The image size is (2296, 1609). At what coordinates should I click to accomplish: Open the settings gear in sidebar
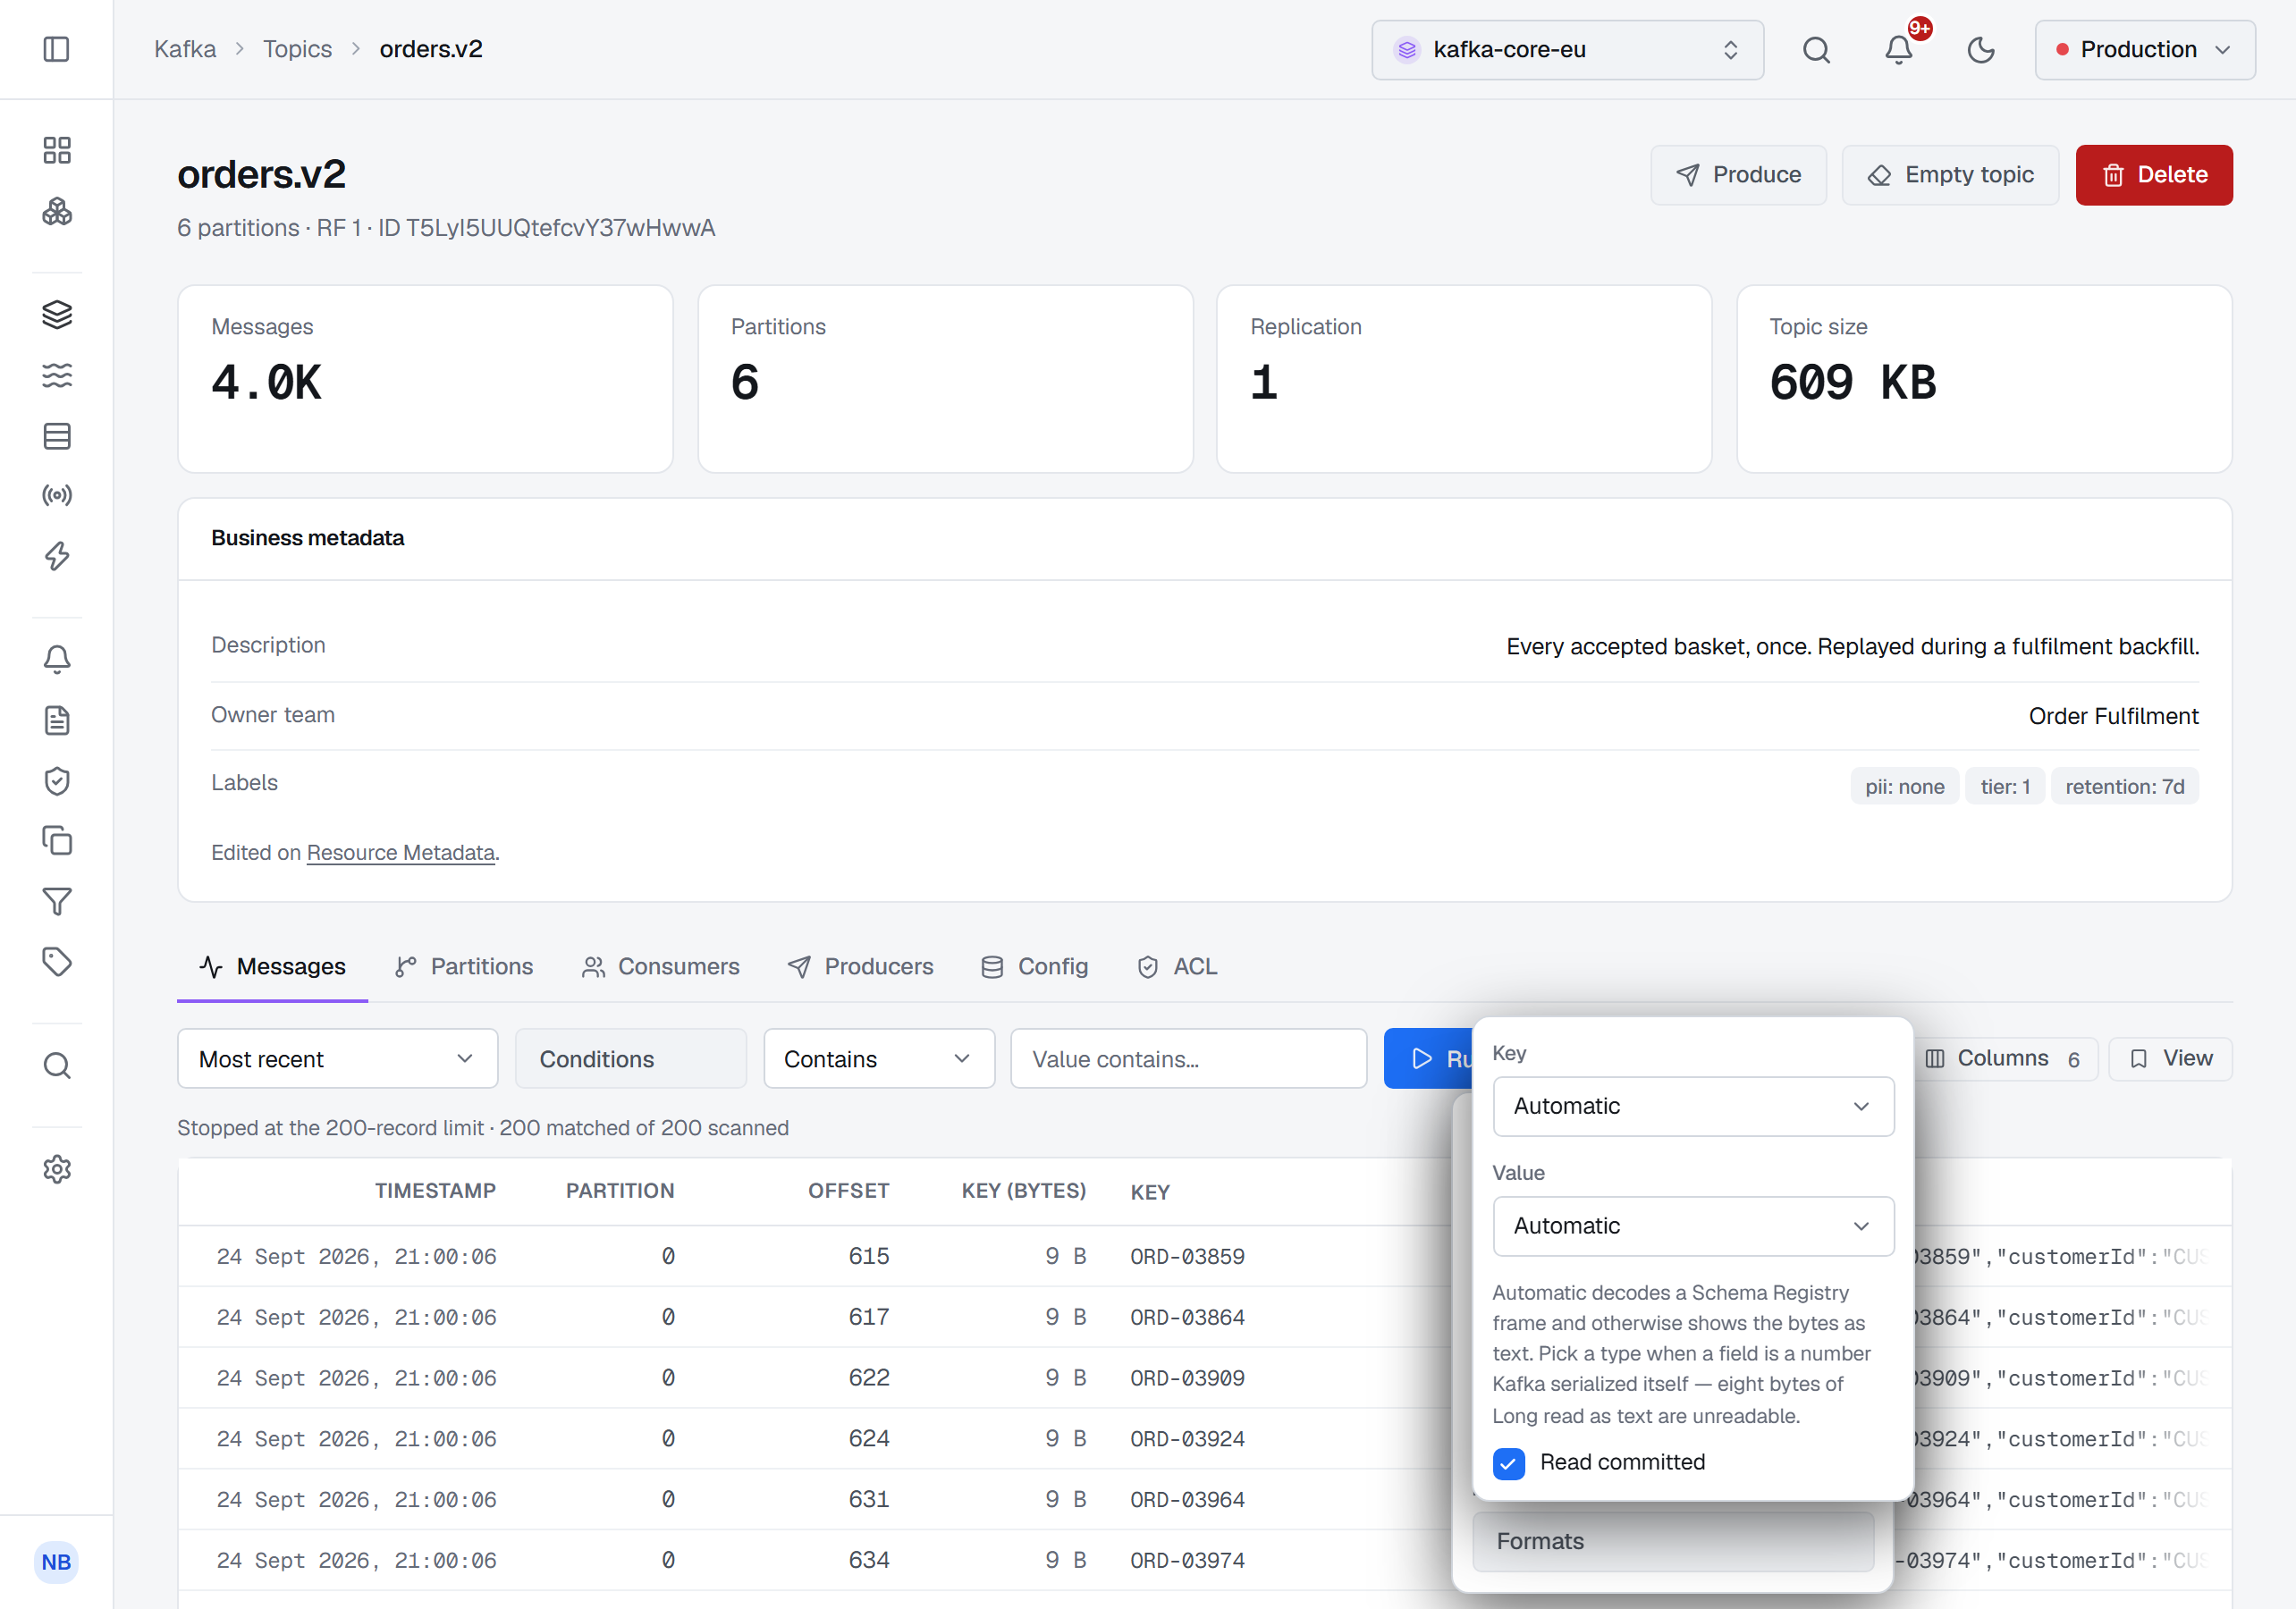(57, 1168)
